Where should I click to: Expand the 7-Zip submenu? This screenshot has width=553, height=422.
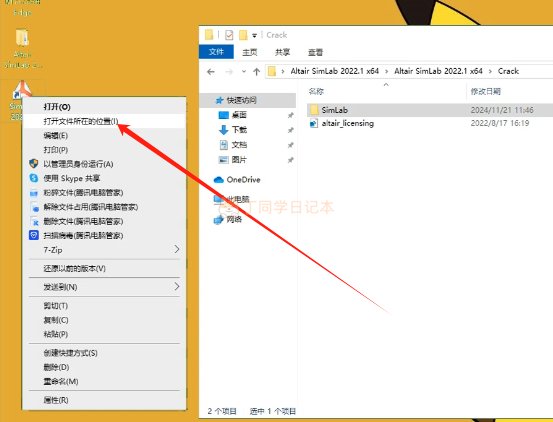[x=104, y=250]
